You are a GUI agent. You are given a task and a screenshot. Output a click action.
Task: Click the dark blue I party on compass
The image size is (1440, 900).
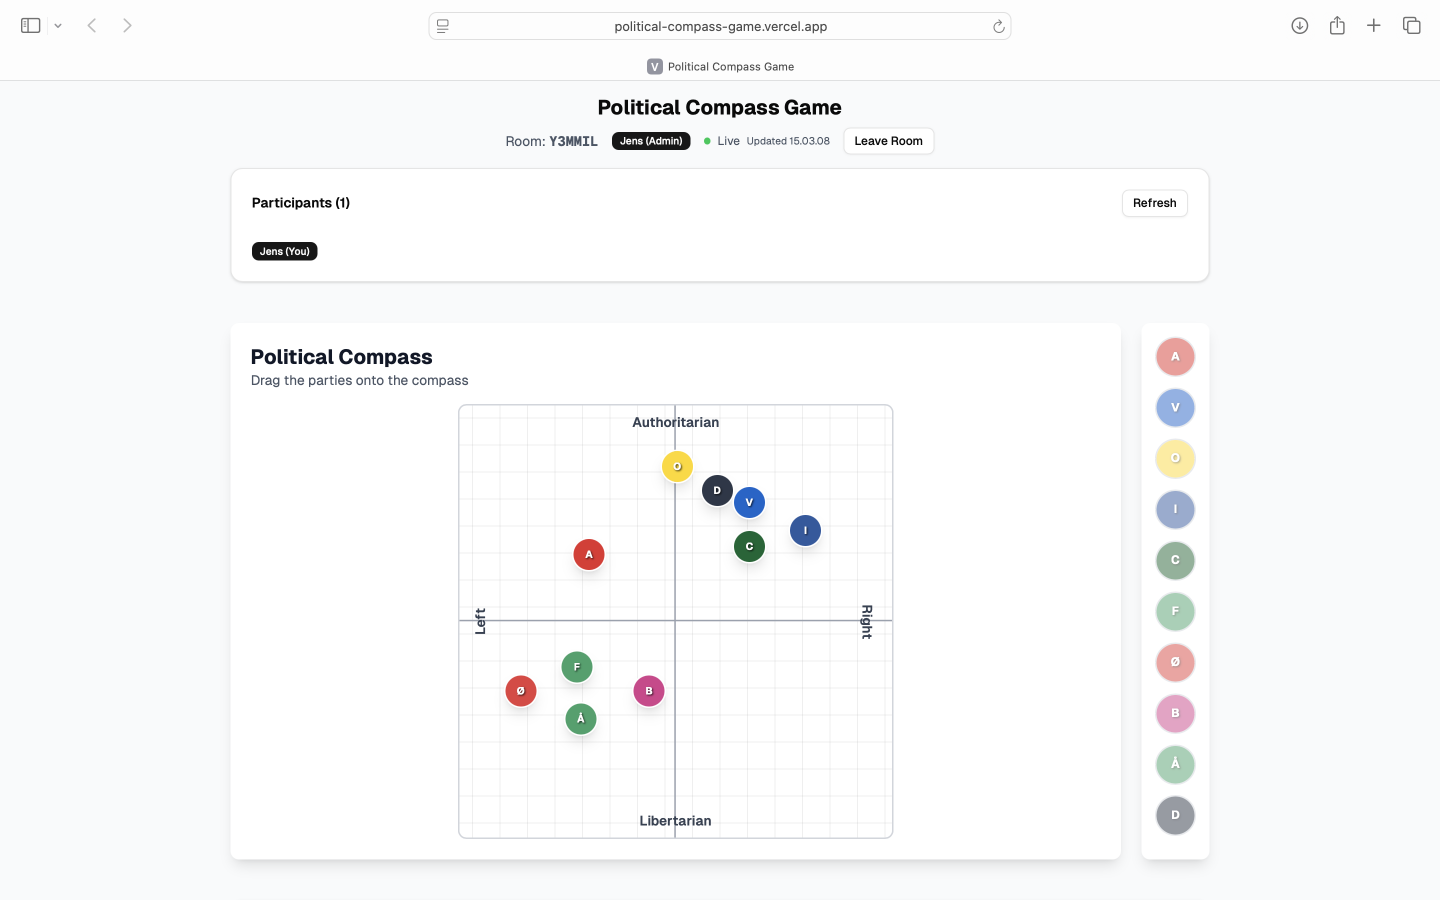pyautogui.click(x=805, y=531)
